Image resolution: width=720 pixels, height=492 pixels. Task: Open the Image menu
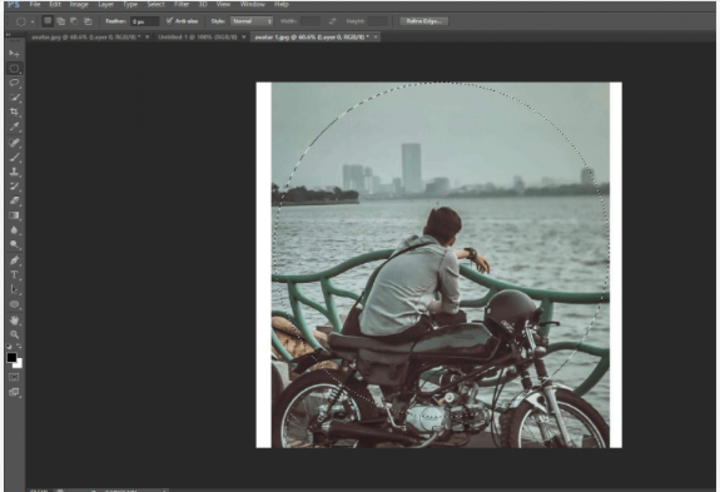79,5
